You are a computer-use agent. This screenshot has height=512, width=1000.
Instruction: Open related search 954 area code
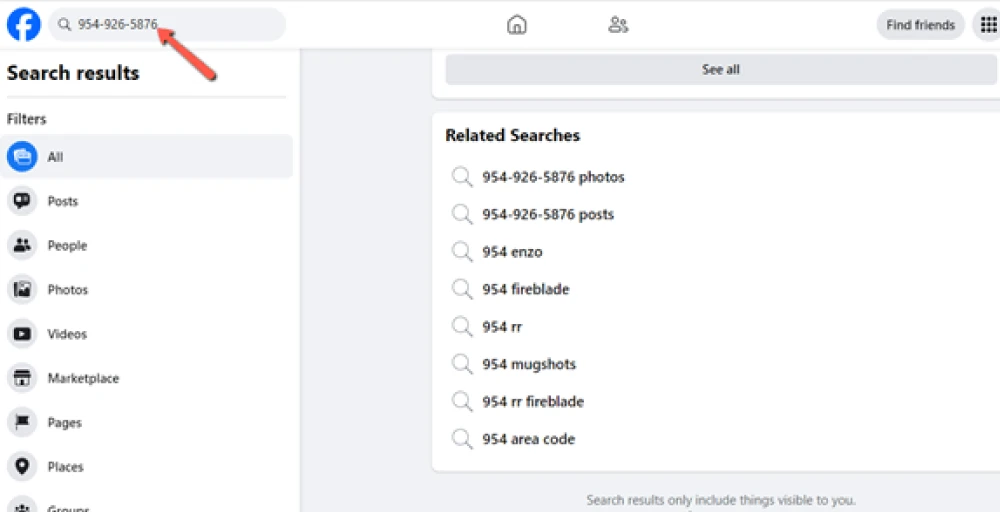pyautogui.click(x=529, y=439)
